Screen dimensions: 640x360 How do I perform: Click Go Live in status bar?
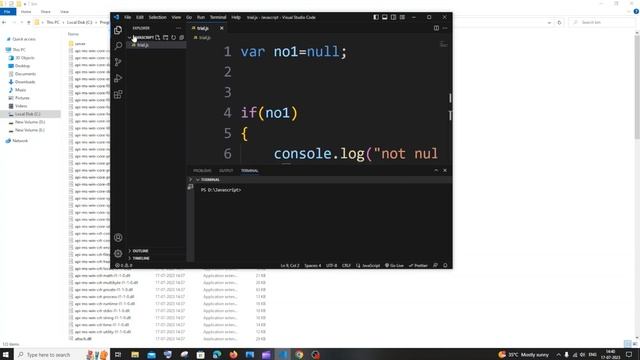394,265
